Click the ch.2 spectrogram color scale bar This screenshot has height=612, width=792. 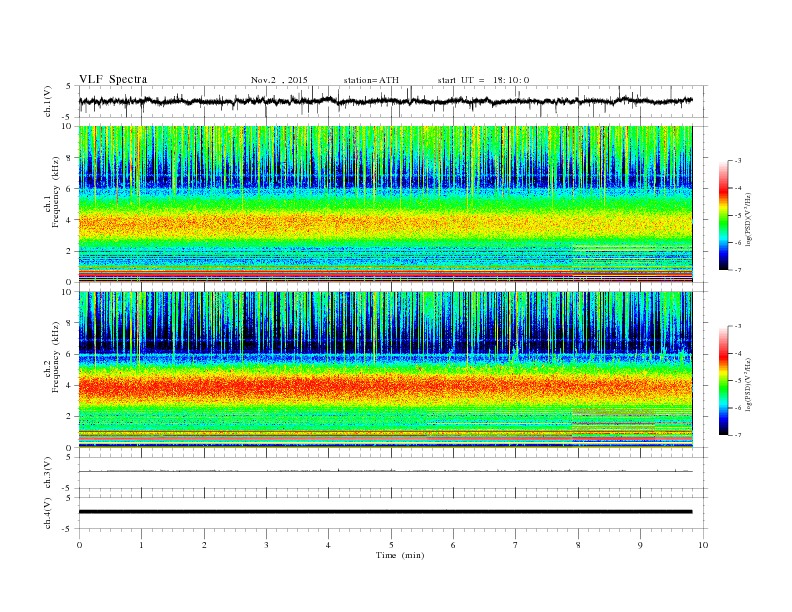point(723,381)
